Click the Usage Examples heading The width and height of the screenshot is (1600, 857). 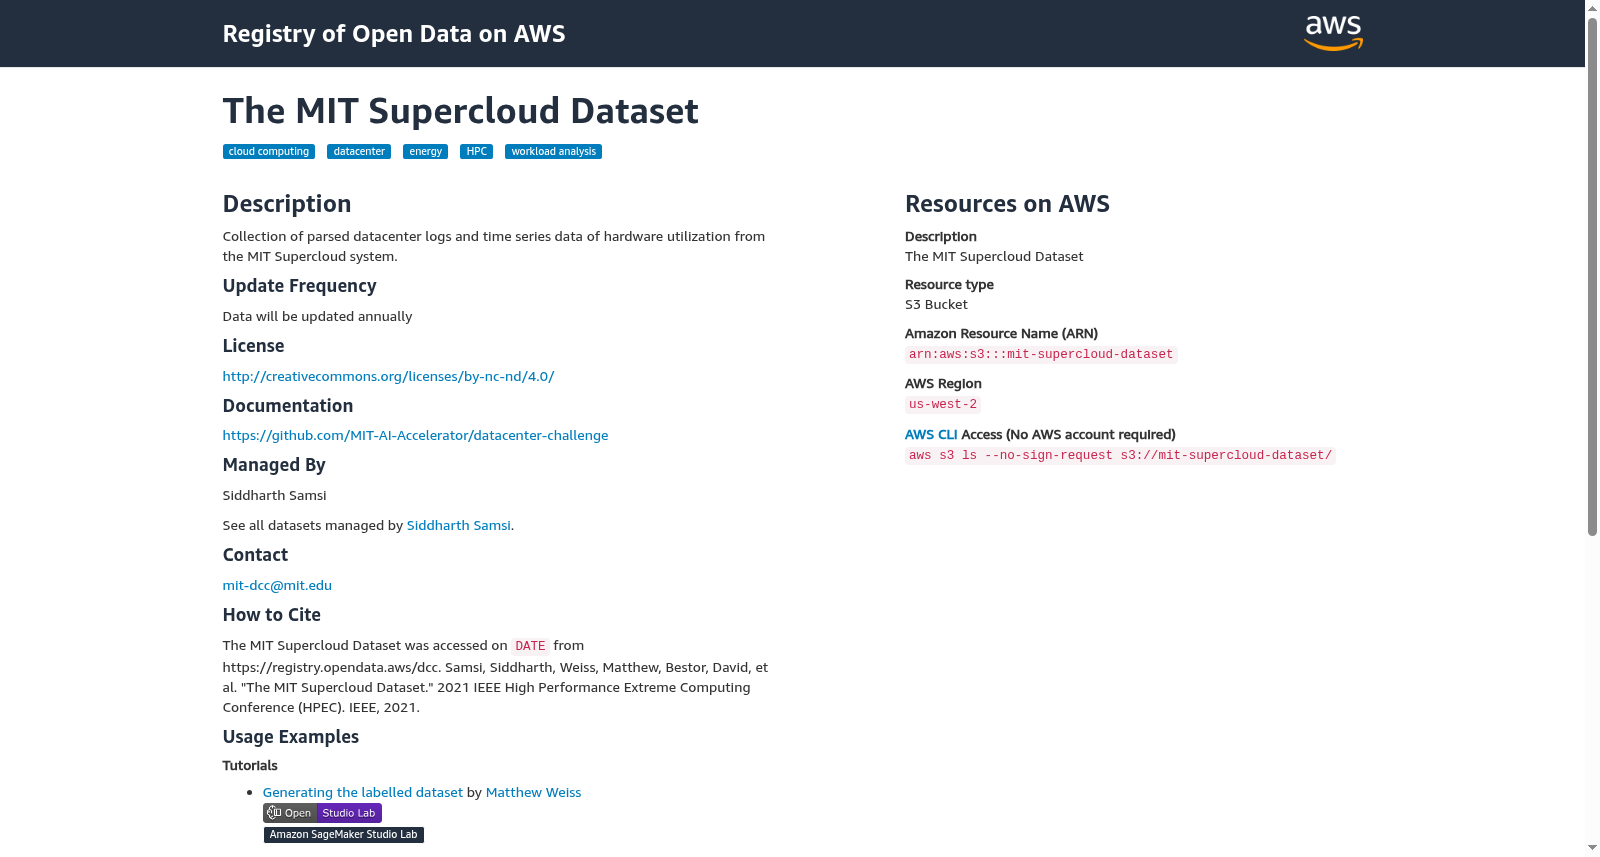290,737
